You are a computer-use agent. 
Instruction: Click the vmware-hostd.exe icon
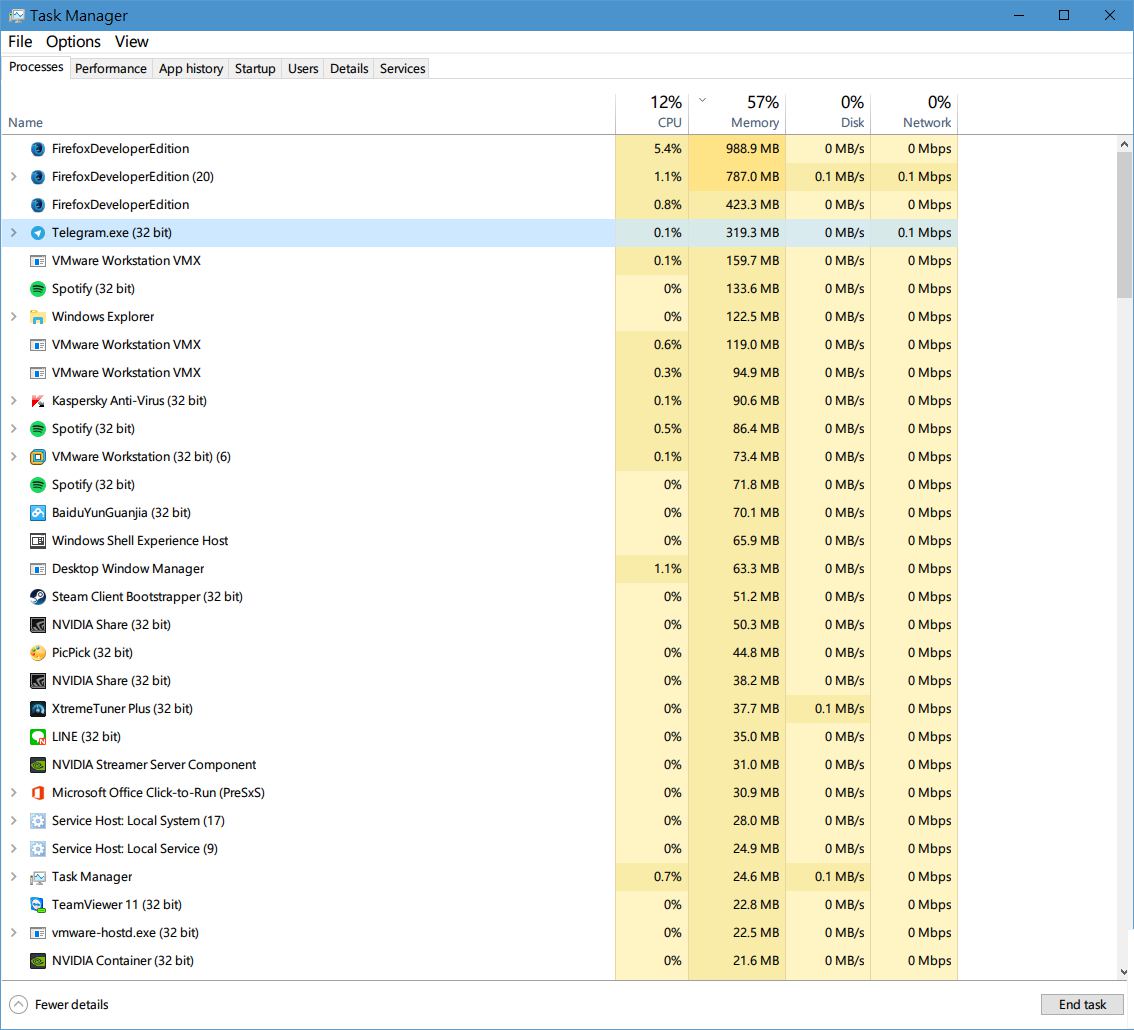[38, 933]
